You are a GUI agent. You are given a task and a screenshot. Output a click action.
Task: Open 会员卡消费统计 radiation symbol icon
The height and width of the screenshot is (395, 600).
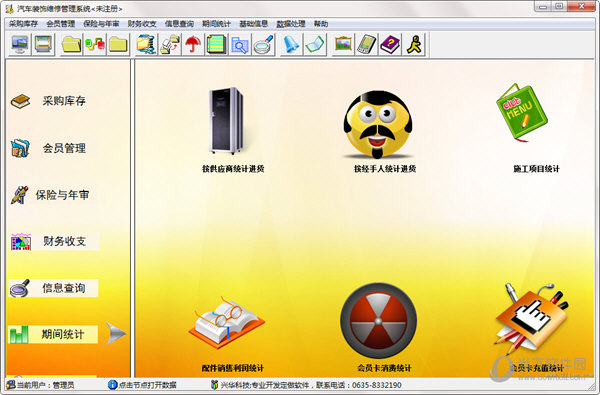tap(378, 321)
